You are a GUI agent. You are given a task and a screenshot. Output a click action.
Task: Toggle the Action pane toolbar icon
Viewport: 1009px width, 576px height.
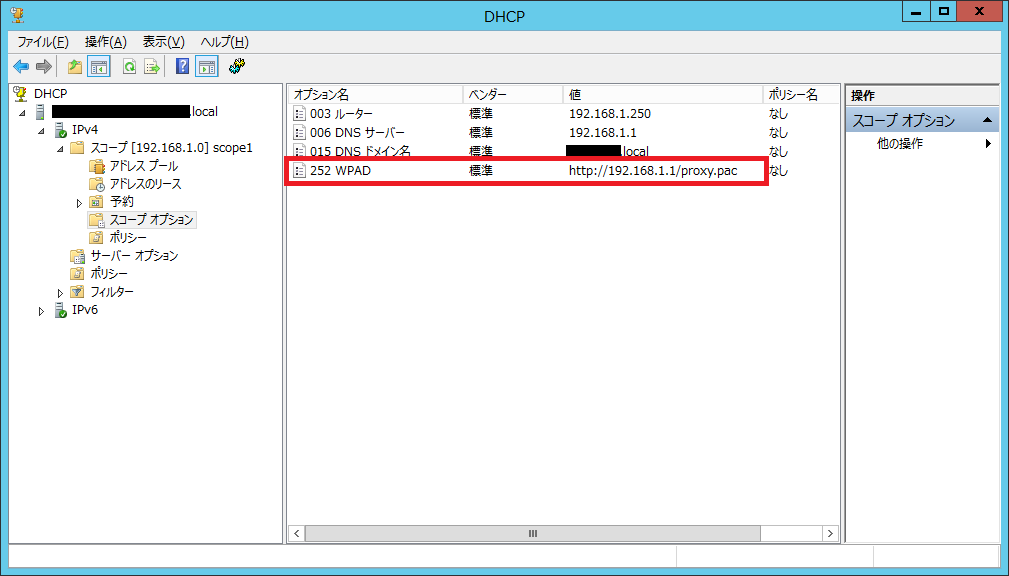point(207,66)
